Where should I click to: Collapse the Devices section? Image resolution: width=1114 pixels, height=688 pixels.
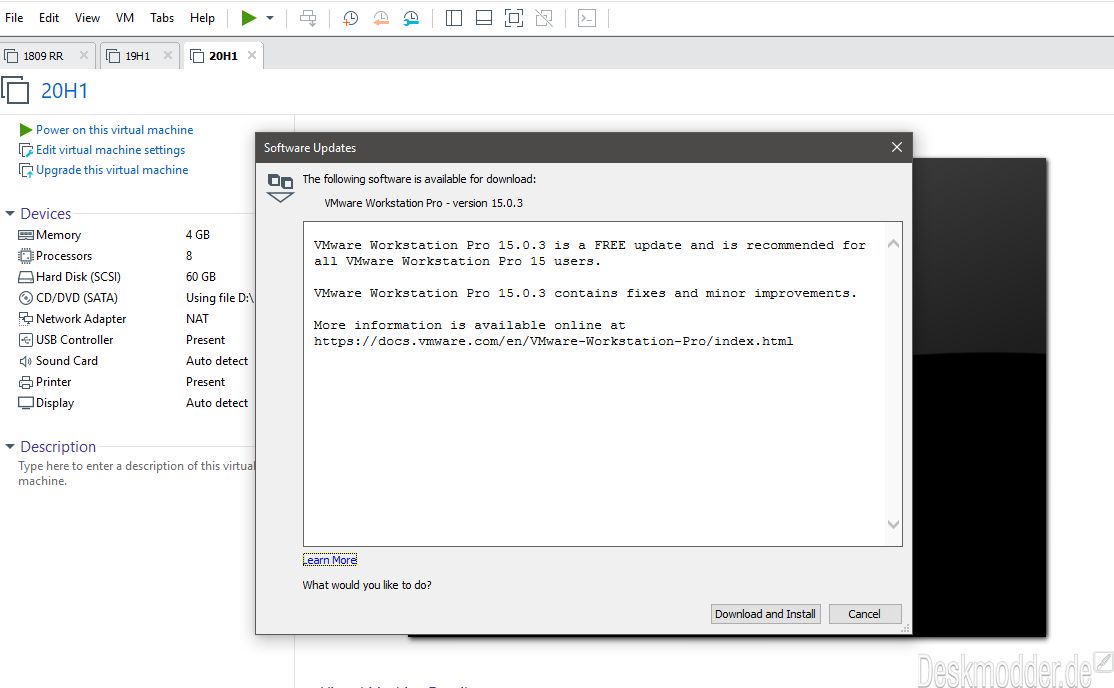pos(10,213)
